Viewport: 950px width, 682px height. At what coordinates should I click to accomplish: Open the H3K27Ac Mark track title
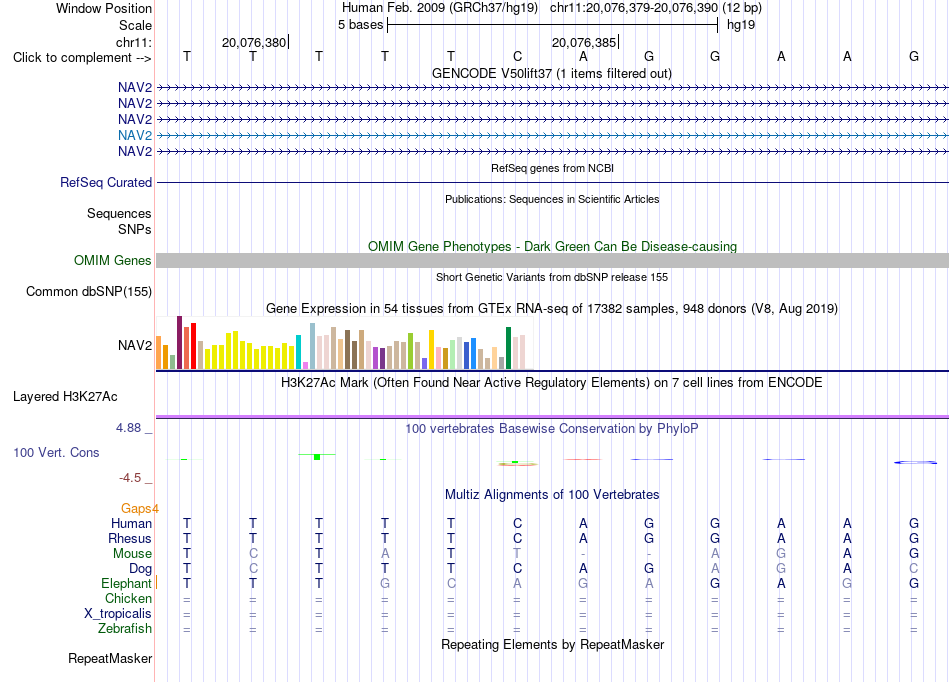coord(551,383)
